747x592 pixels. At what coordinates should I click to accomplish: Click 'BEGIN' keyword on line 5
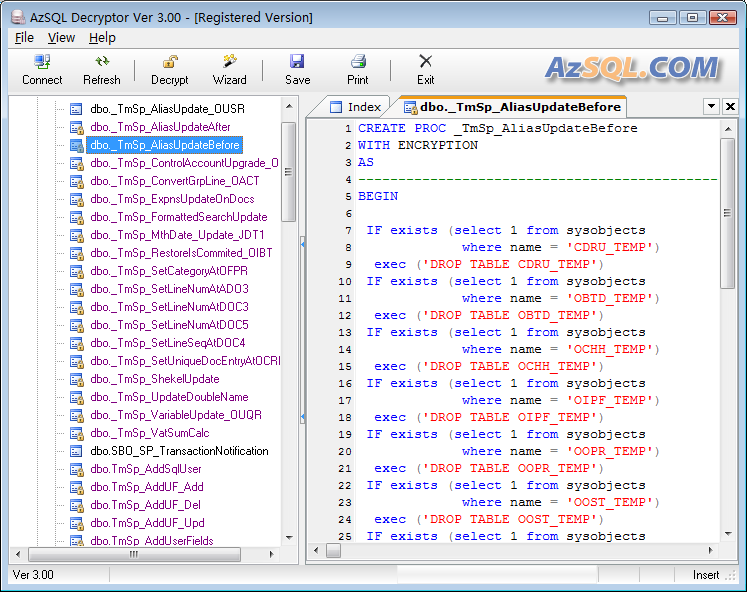[378, 196]
